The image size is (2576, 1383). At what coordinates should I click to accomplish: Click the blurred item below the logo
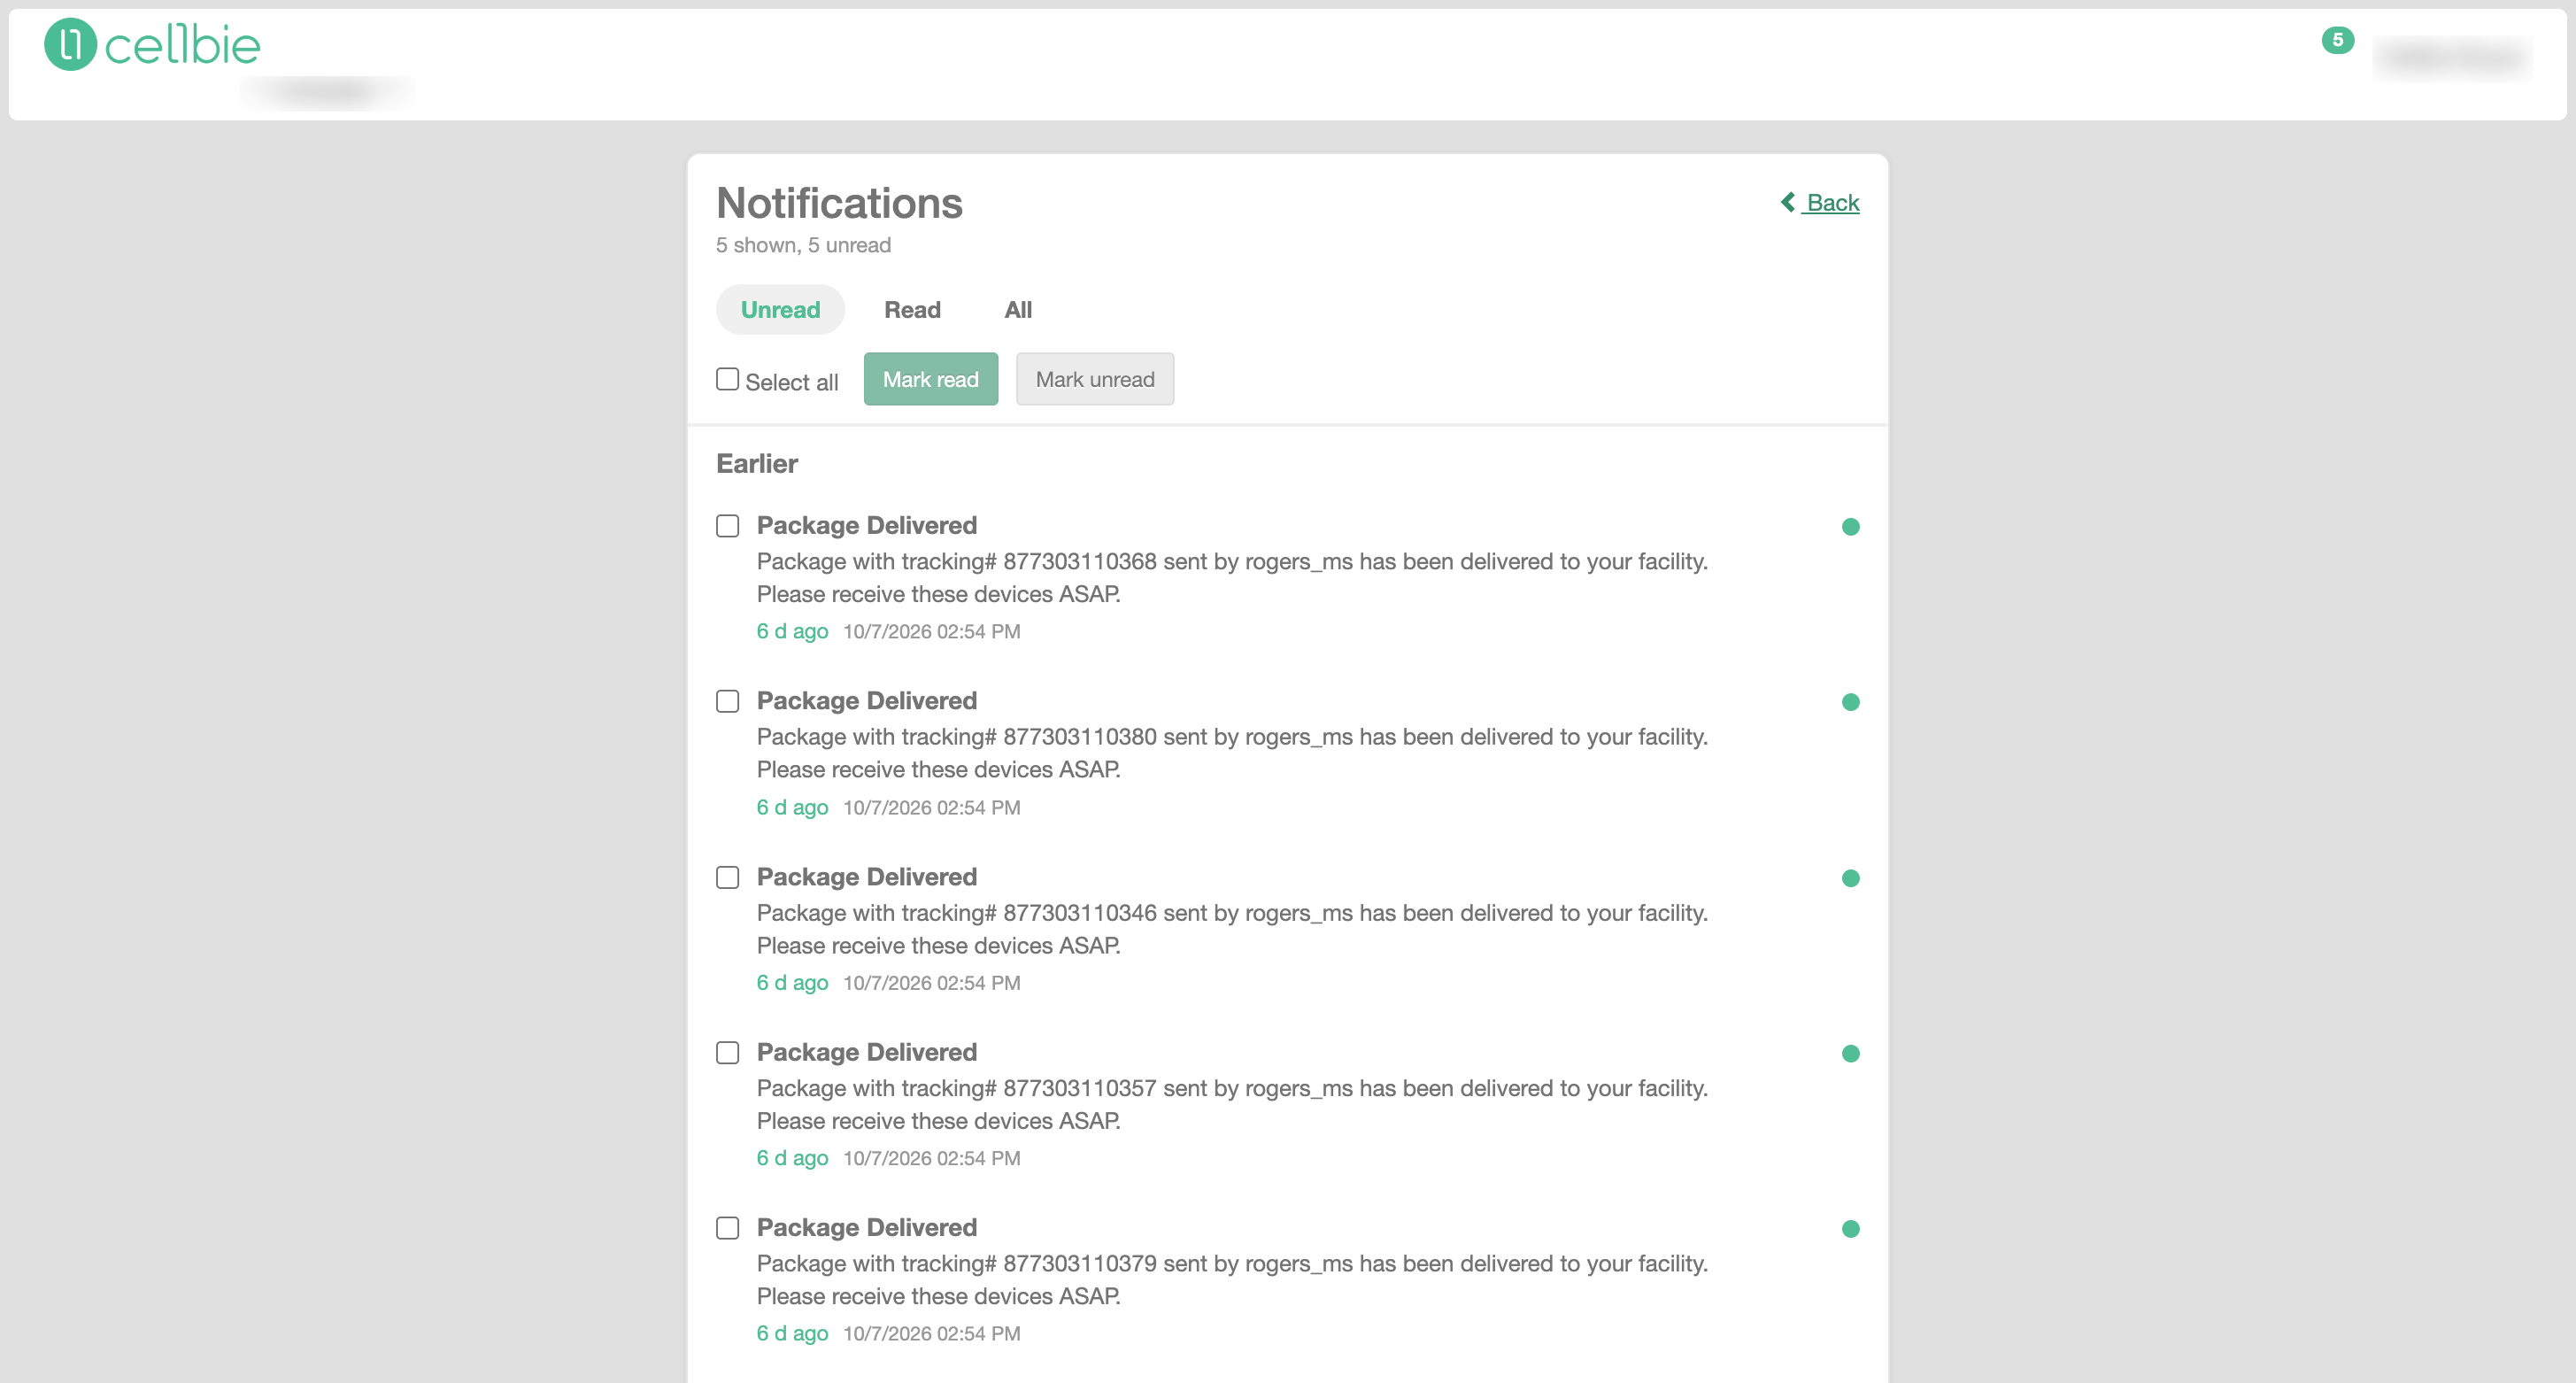click(325, 92)
